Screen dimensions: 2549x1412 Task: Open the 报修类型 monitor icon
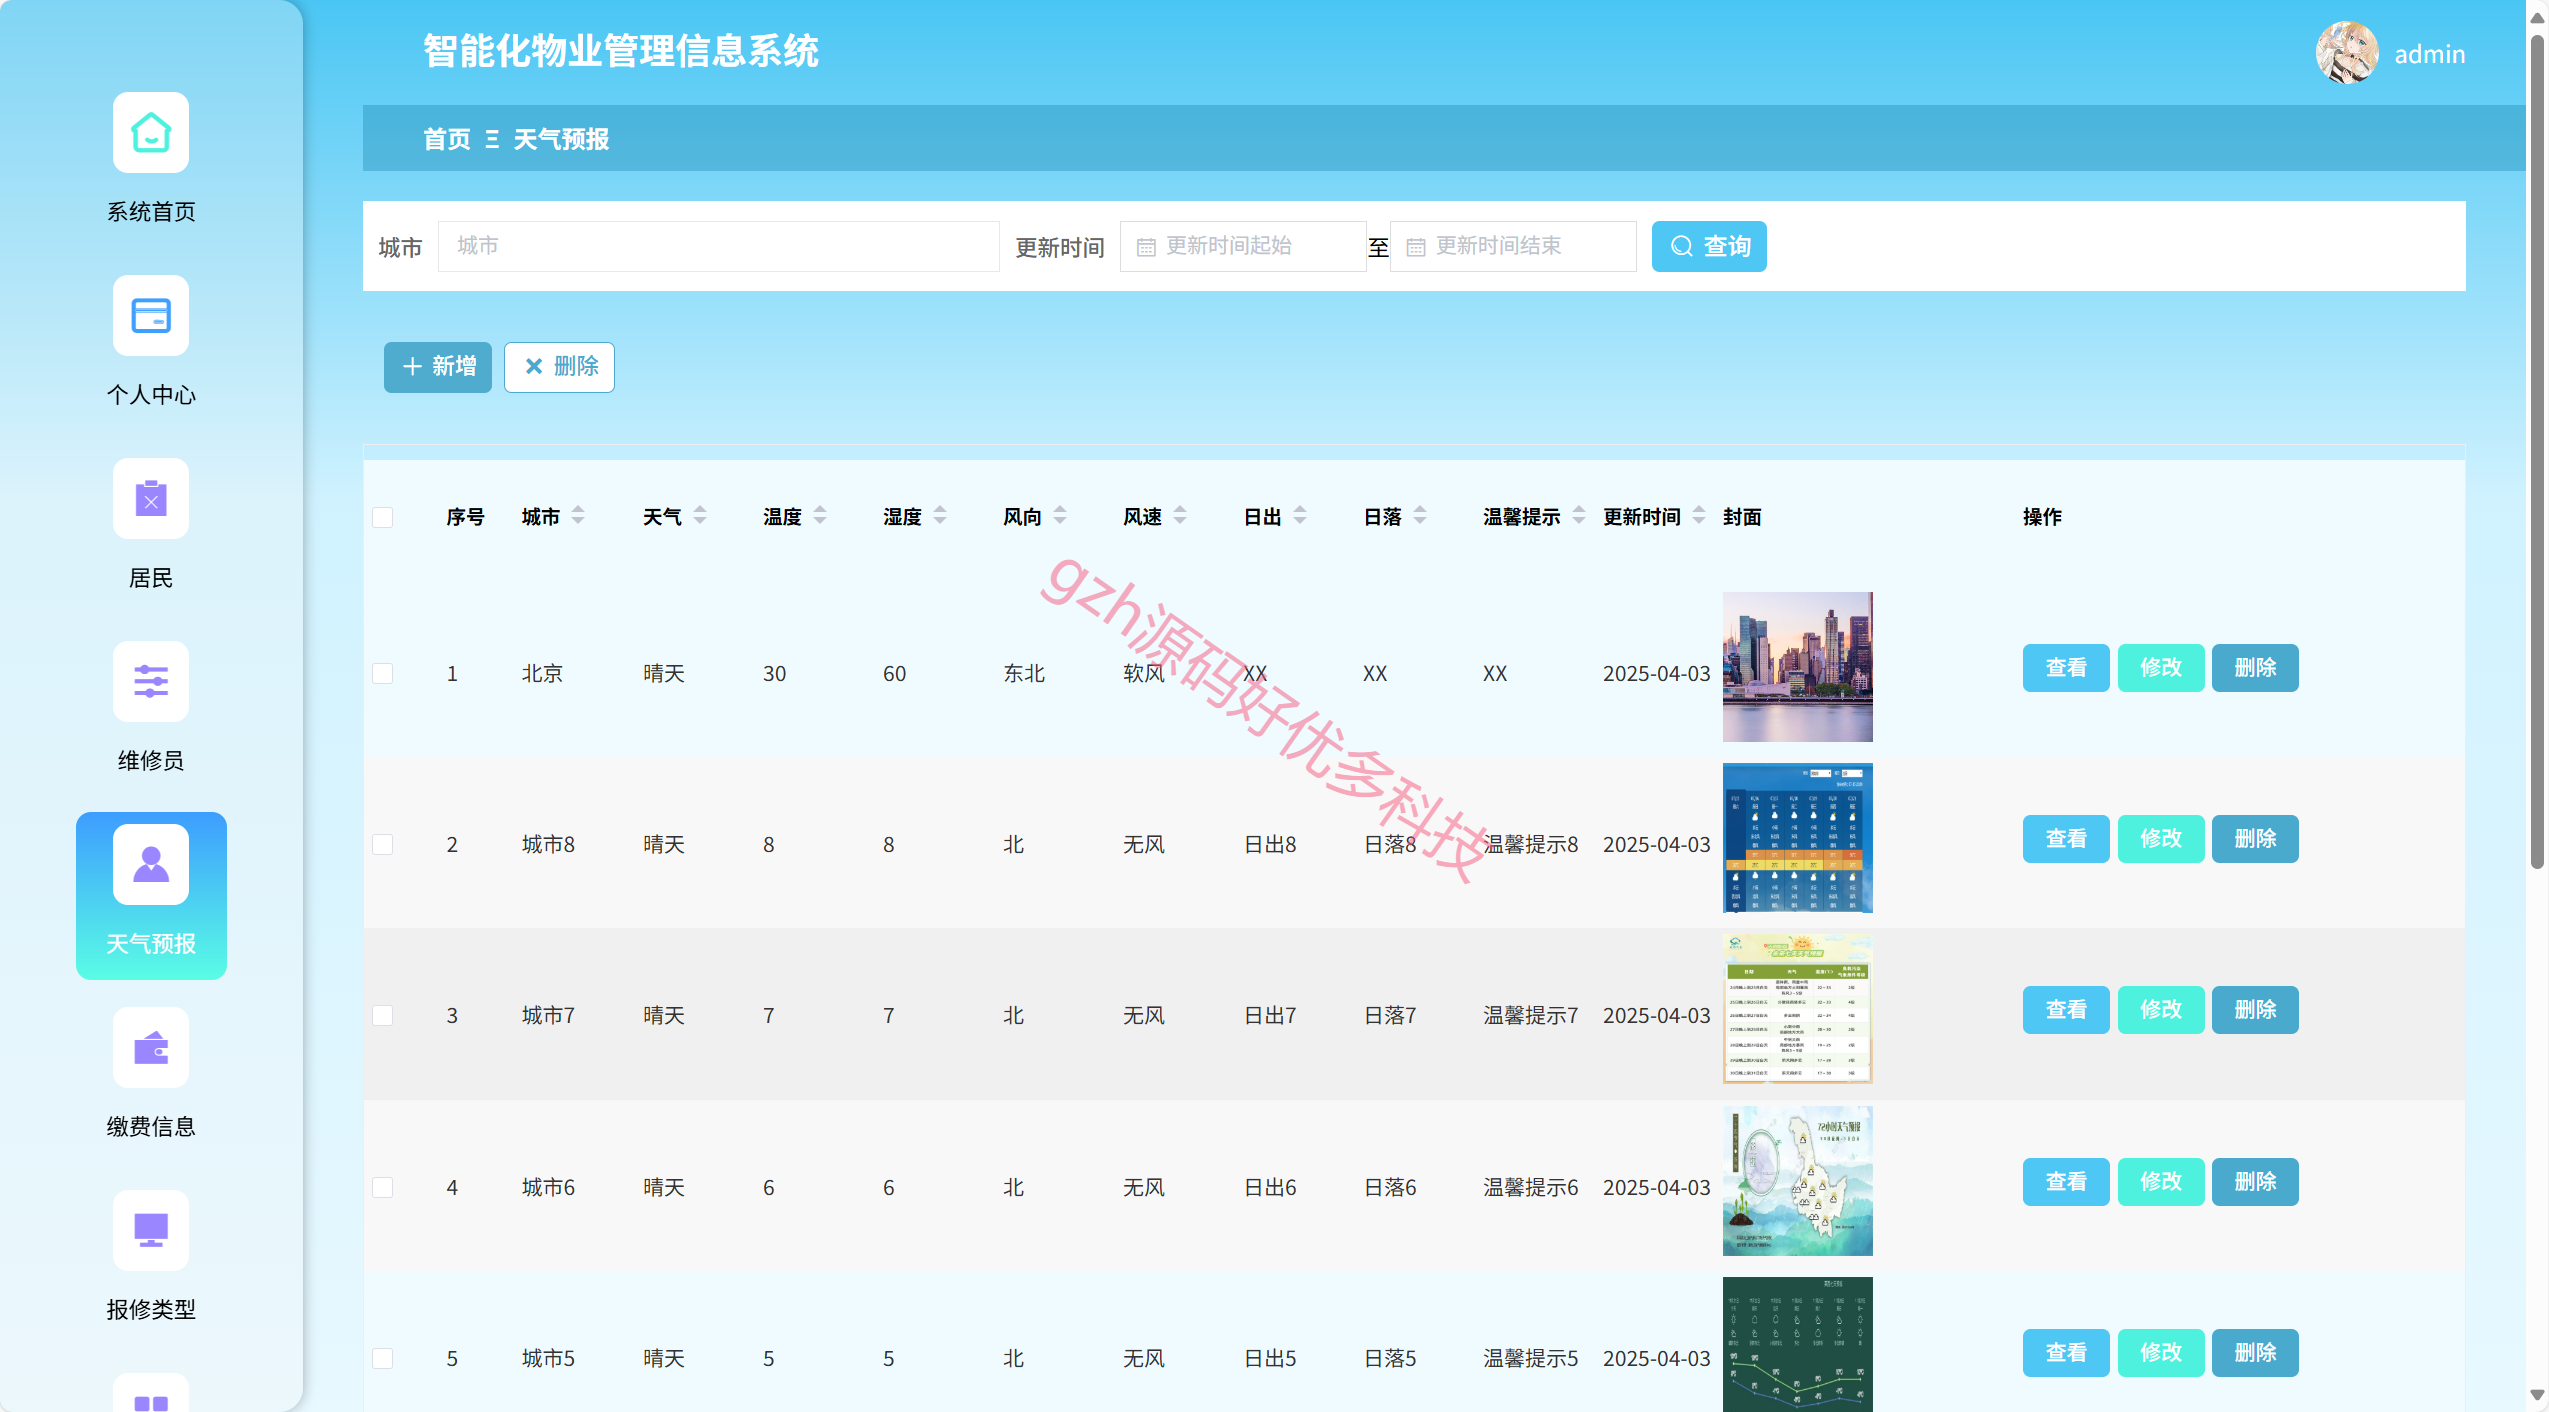click(x=151, y=1231)
